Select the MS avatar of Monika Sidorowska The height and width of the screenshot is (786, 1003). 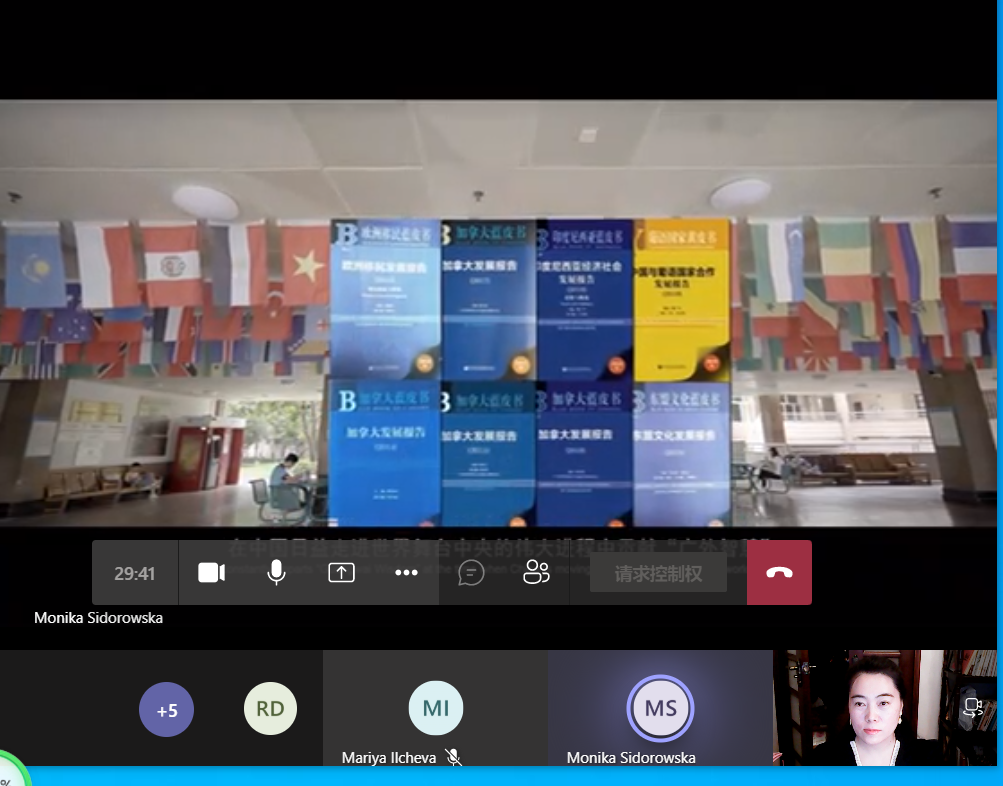(x=660, y=708)
